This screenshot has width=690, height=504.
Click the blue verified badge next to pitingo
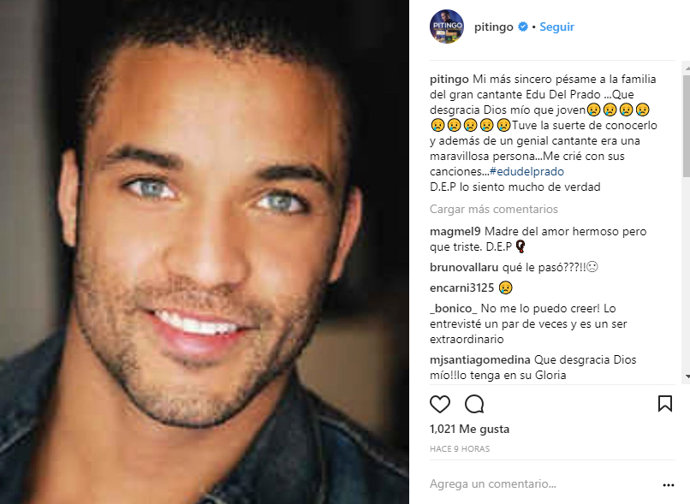click(x=523, y=27)
